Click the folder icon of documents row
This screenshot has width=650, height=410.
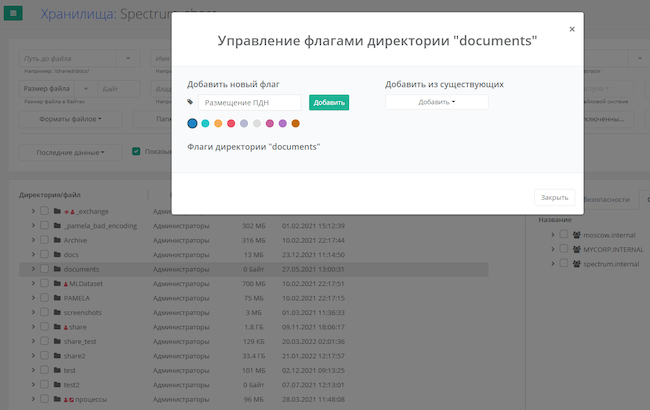coord(57,269)
